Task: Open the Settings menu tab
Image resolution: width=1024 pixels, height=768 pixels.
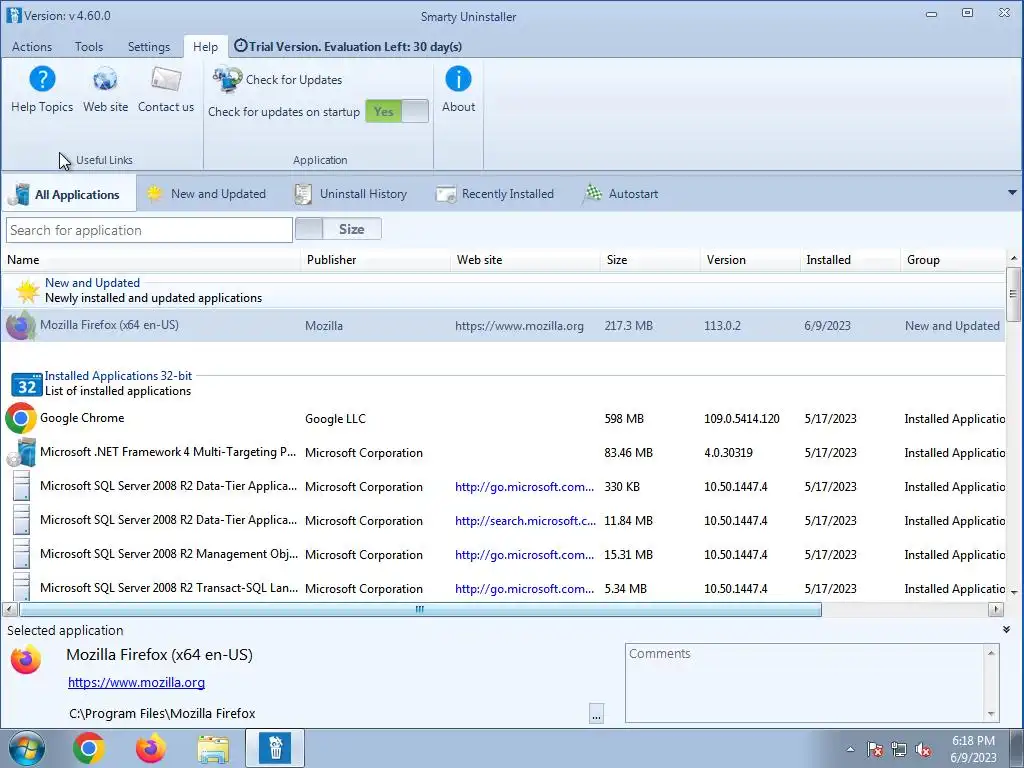Action: coord(149,47)
